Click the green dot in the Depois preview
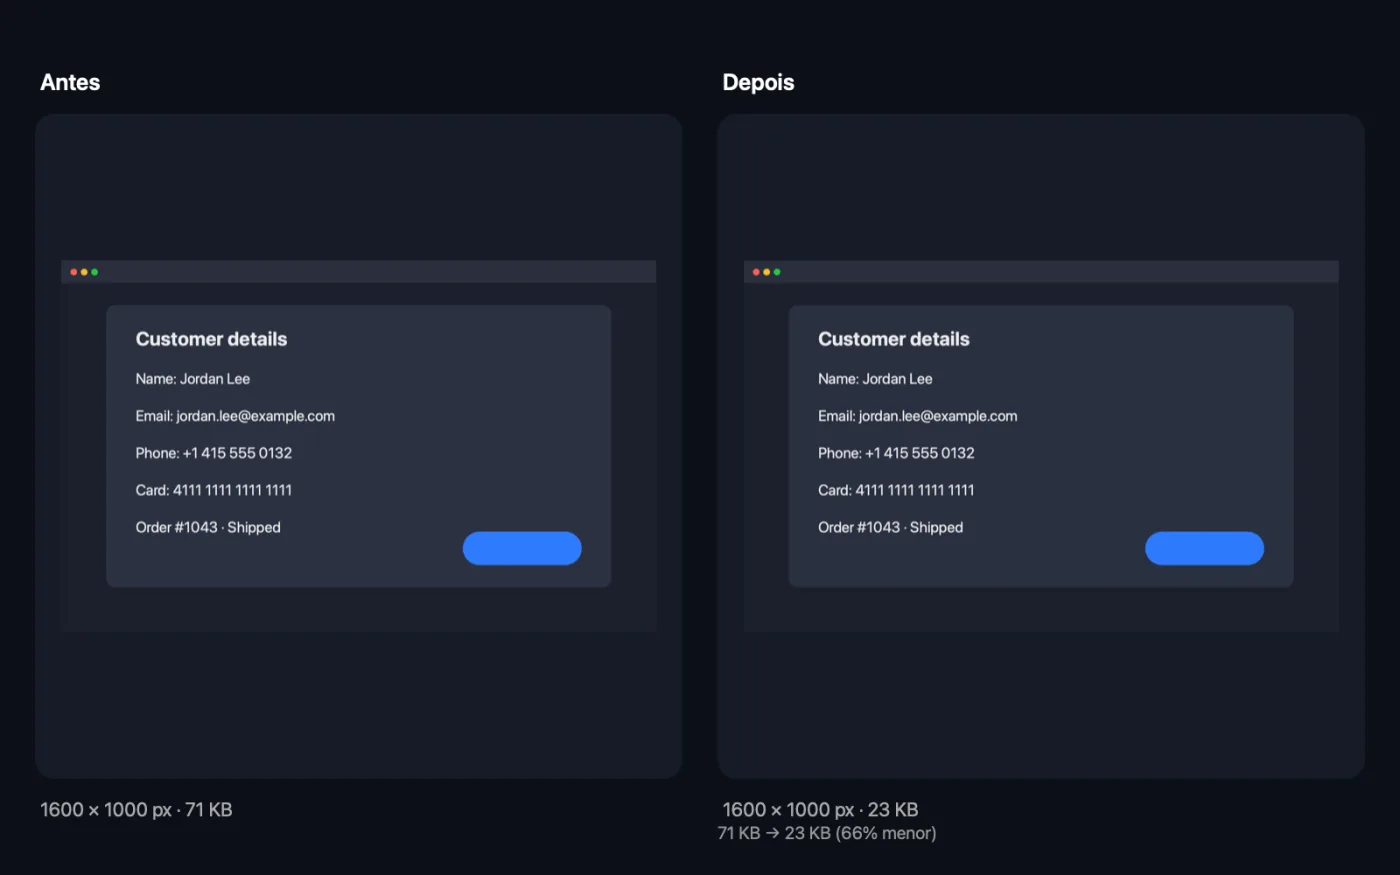 (x=777, y=272)
